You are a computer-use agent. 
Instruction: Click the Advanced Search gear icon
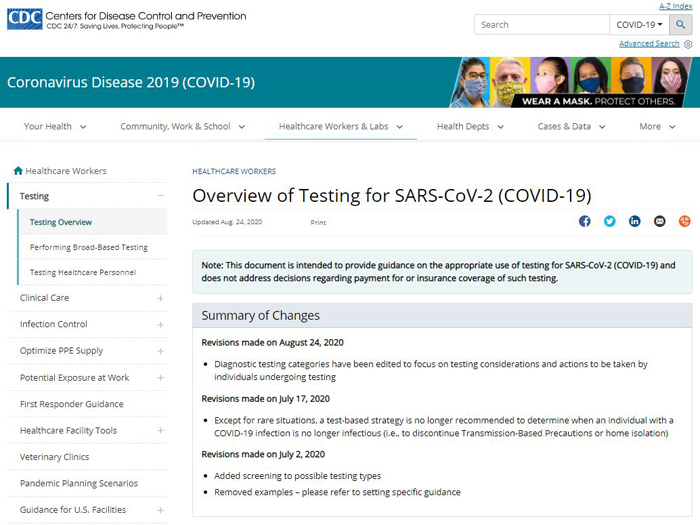point(688,44)
